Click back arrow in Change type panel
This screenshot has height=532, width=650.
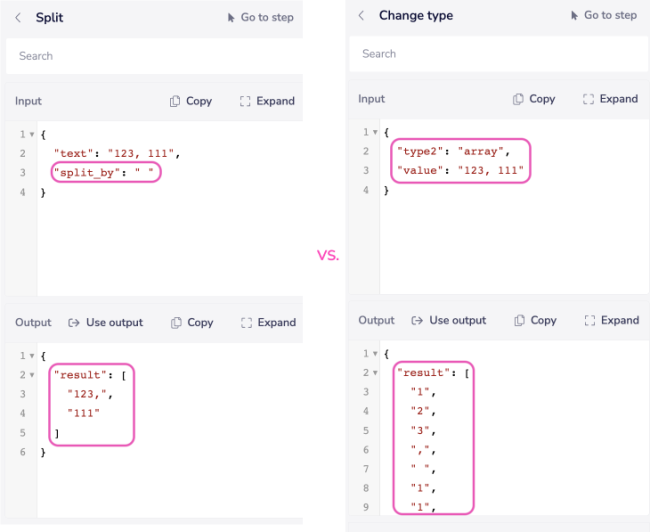click(x=361, y=16)
